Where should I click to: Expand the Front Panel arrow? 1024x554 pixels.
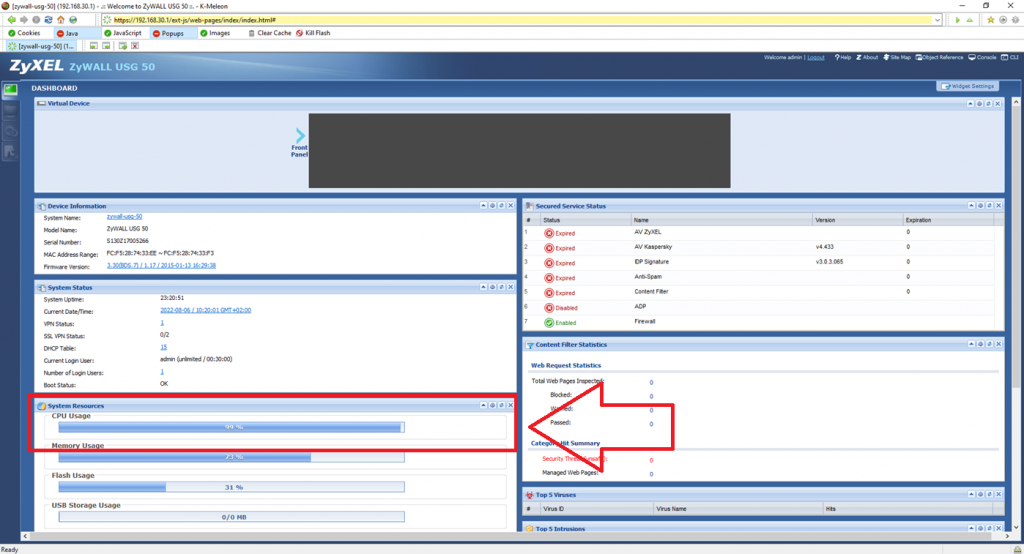[x=300, y=136]
